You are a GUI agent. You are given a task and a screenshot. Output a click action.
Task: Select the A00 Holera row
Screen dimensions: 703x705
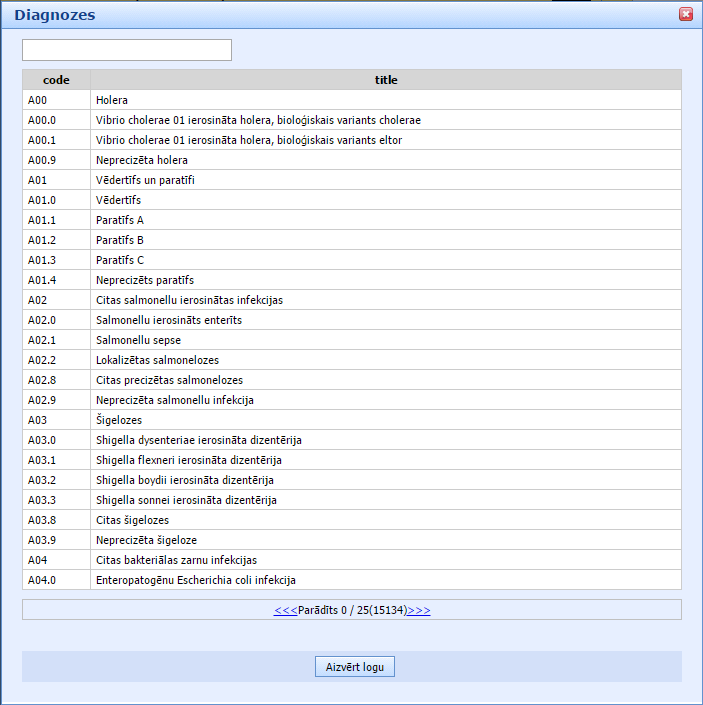pyautogui.click(x=112, y=100)
